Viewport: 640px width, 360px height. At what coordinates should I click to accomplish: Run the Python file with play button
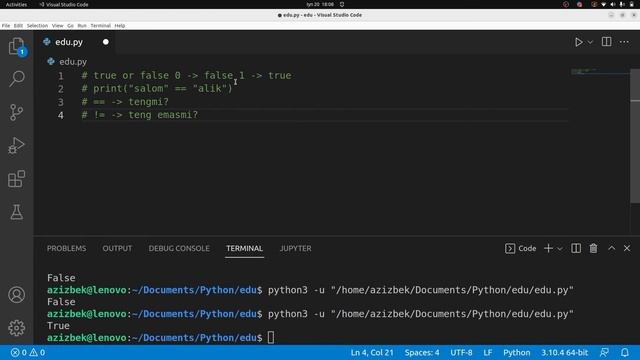coord(579,42)
